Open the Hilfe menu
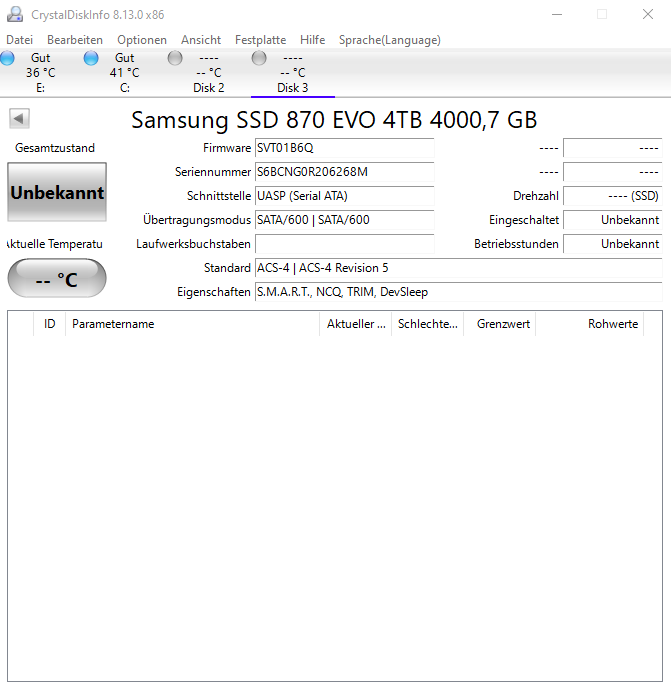Viewport: 671px width, 689px height. [312, 40]
